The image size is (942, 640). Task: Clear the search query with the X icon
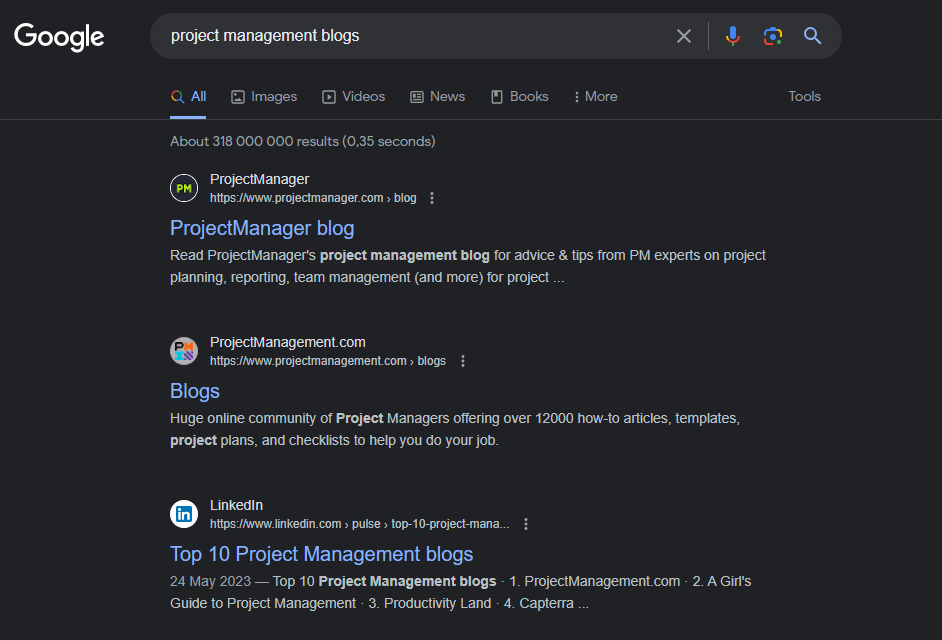pyautogui.click(x=684, y=35)
